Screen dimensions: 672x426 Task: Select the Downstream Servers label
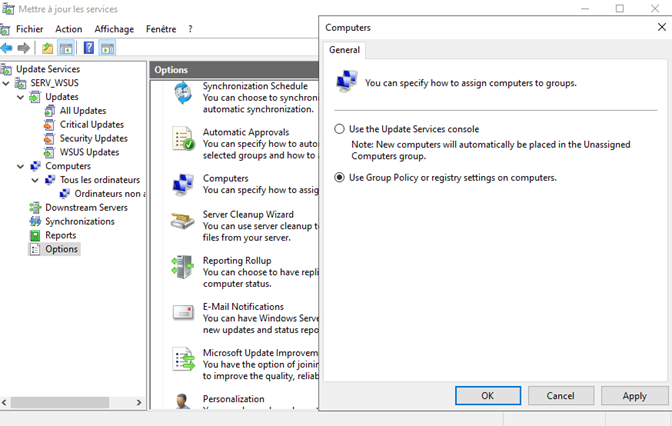(x=87, y=207)
